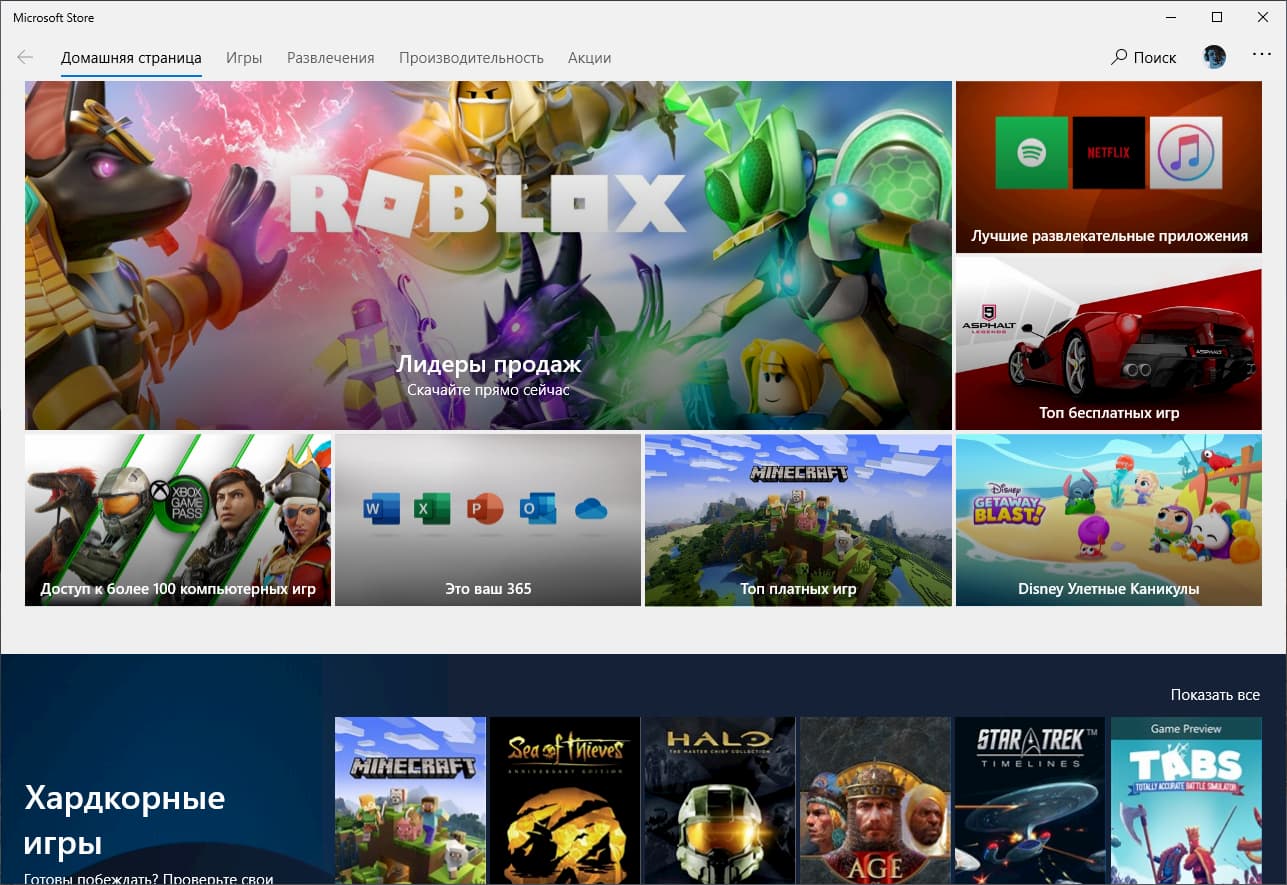This screenshot has height=885, width=1287.
Task: Switch to the Акции tab
Action: (x=589, y=58)
